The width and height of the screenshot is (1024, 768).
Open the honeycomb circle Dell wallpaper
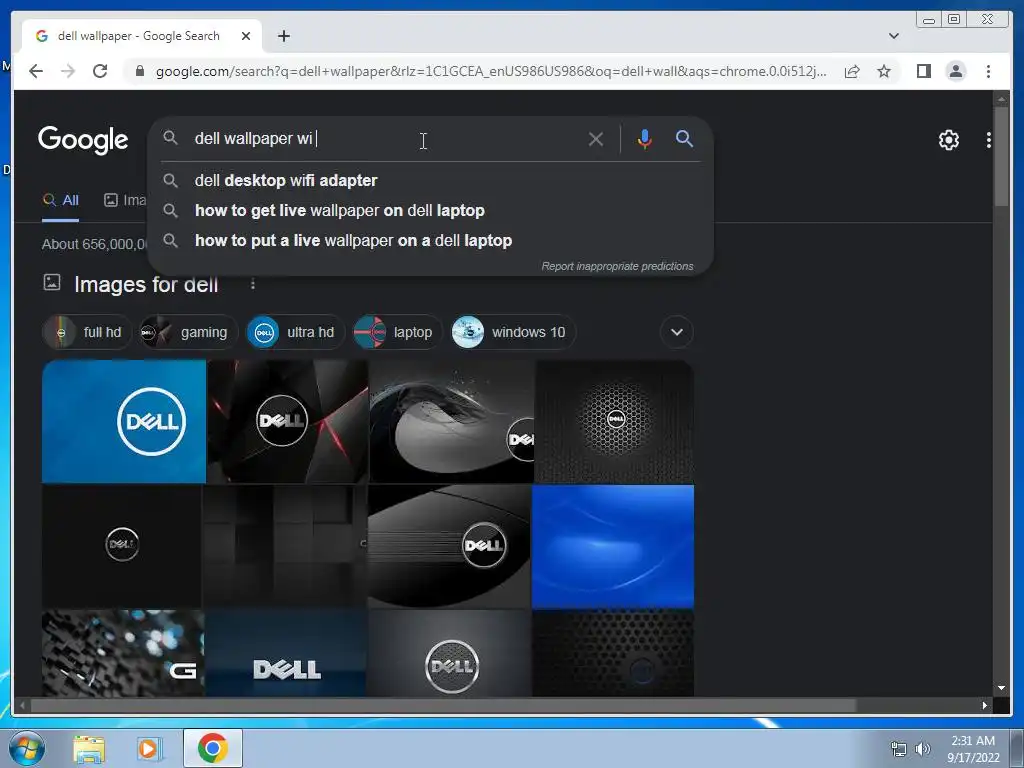[x=615, y=421]
